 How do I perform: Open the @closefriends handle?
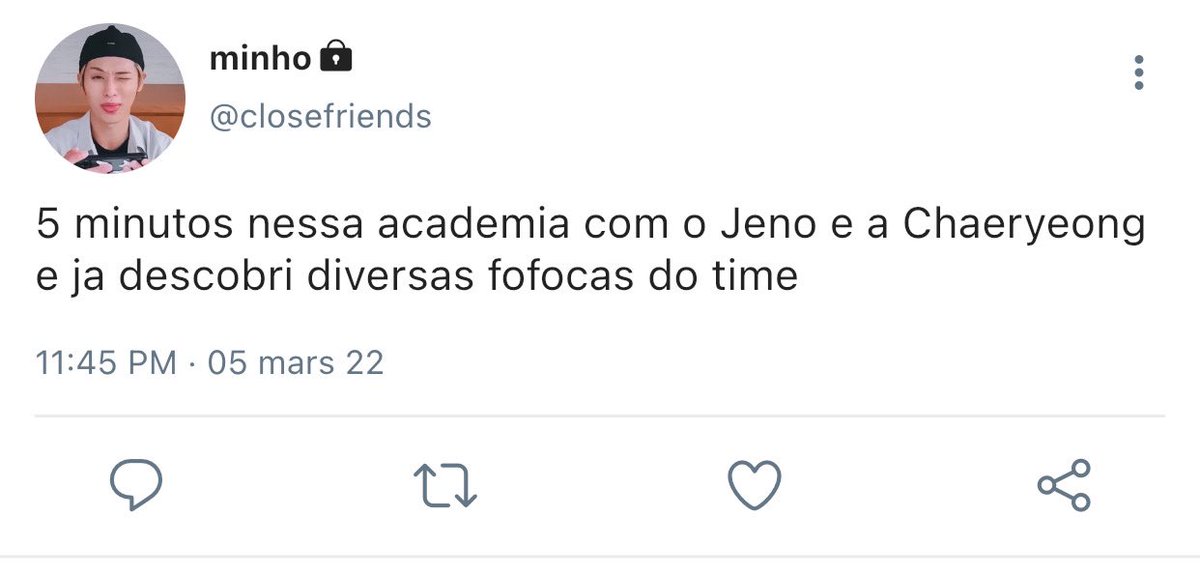pyautogui.click(x=320, y=118)
